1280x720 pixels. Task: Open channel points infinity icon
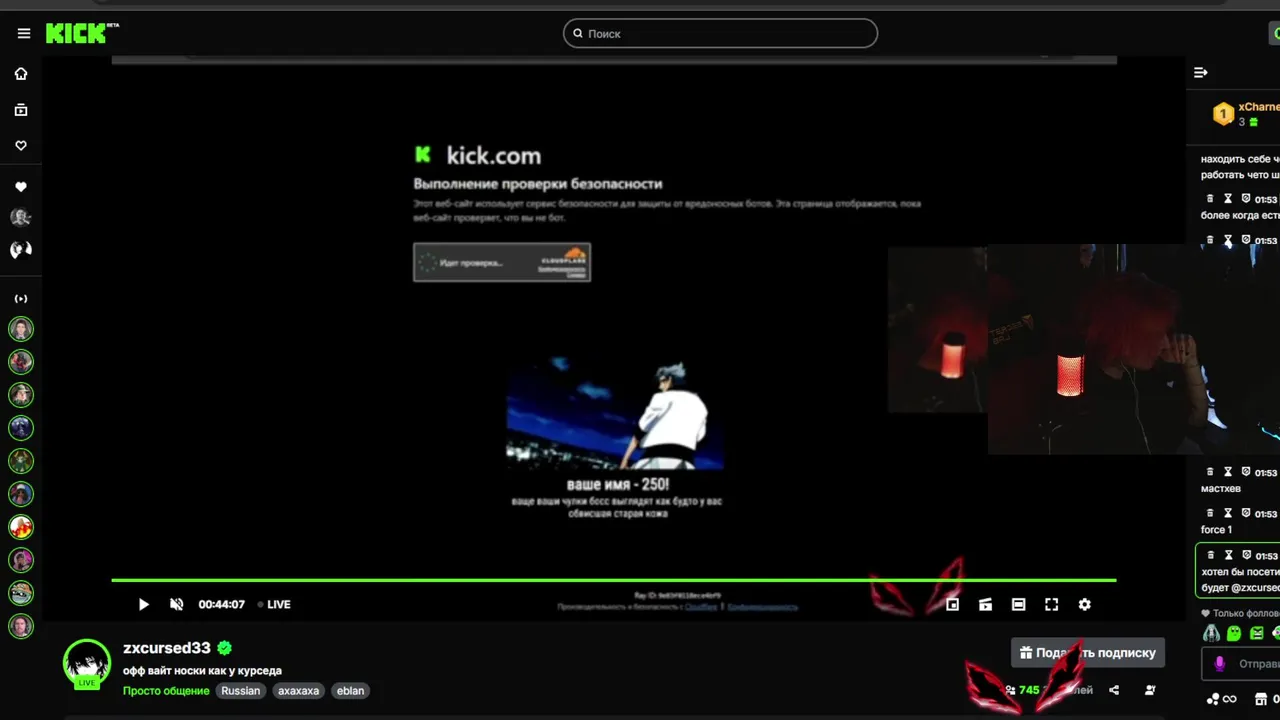pos(1230,699)
